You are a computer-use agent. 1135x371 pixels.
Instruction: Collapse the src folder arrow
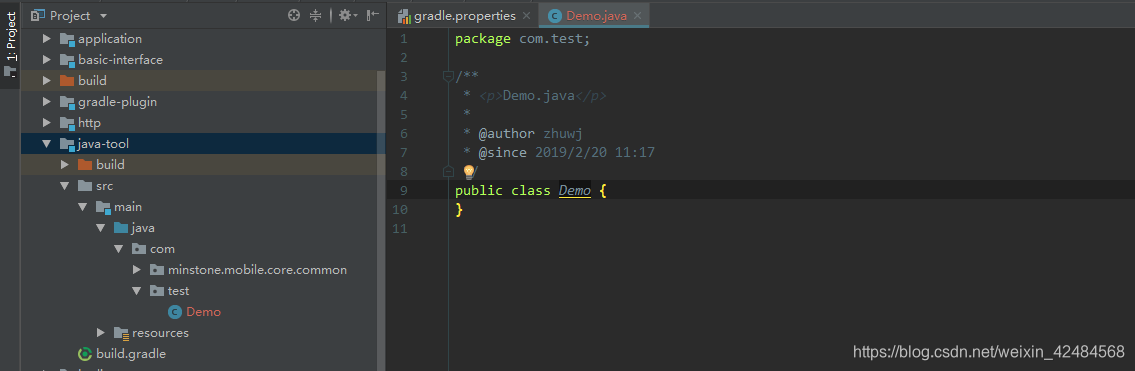pyautogui.click(x=64, y=186)
